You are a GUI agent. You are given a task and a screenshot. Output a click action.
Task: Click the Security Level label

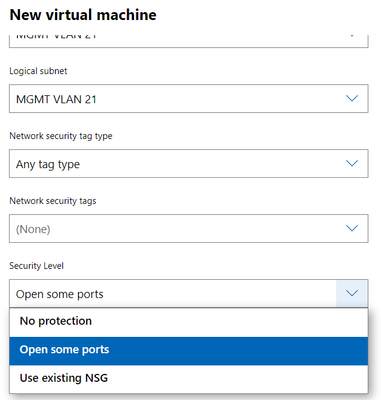[x=36, y=266]
